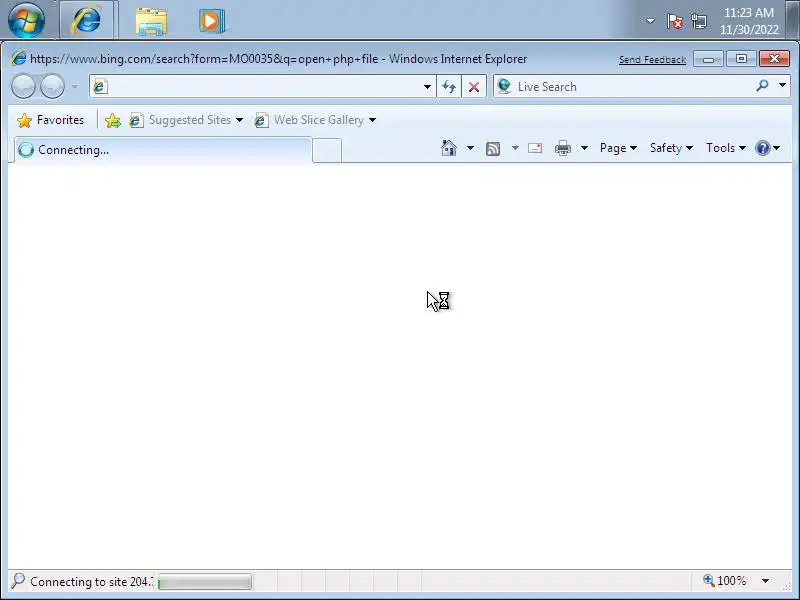Viewport: 800px width, 600px height.
Task: Click the RSS Feeds icon
Action: coord(493,148)
